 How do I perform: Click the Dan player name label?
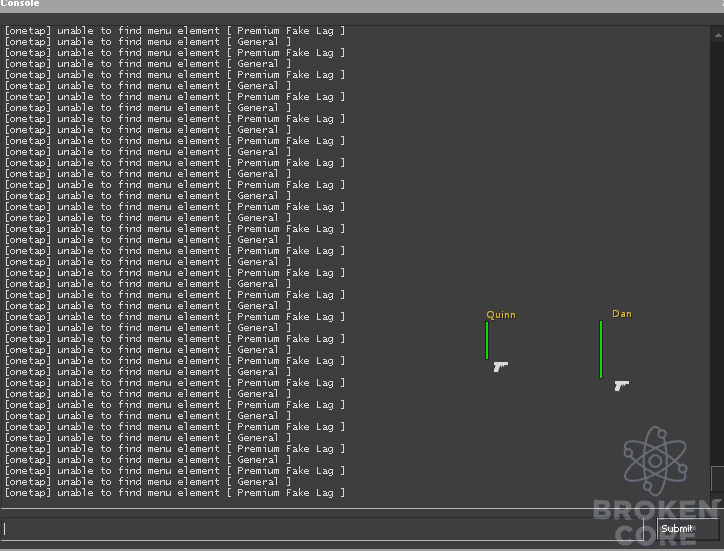(621, 314)
